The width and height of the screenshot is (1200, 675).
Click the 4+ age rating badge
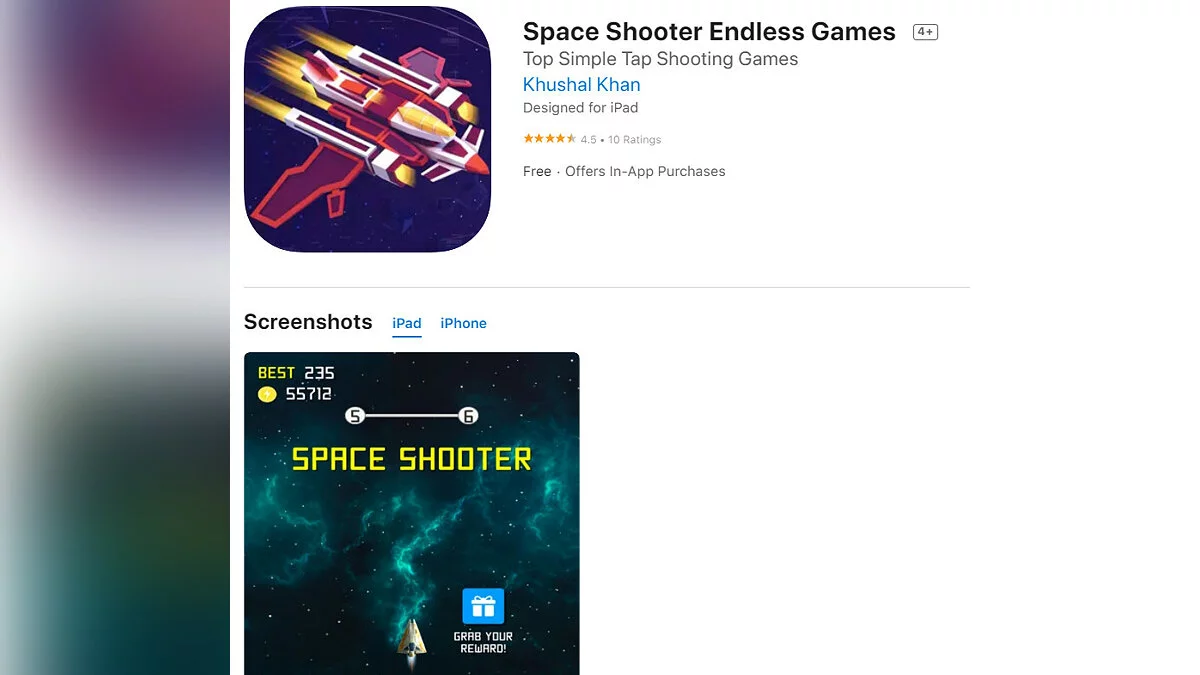click(925, 32)
